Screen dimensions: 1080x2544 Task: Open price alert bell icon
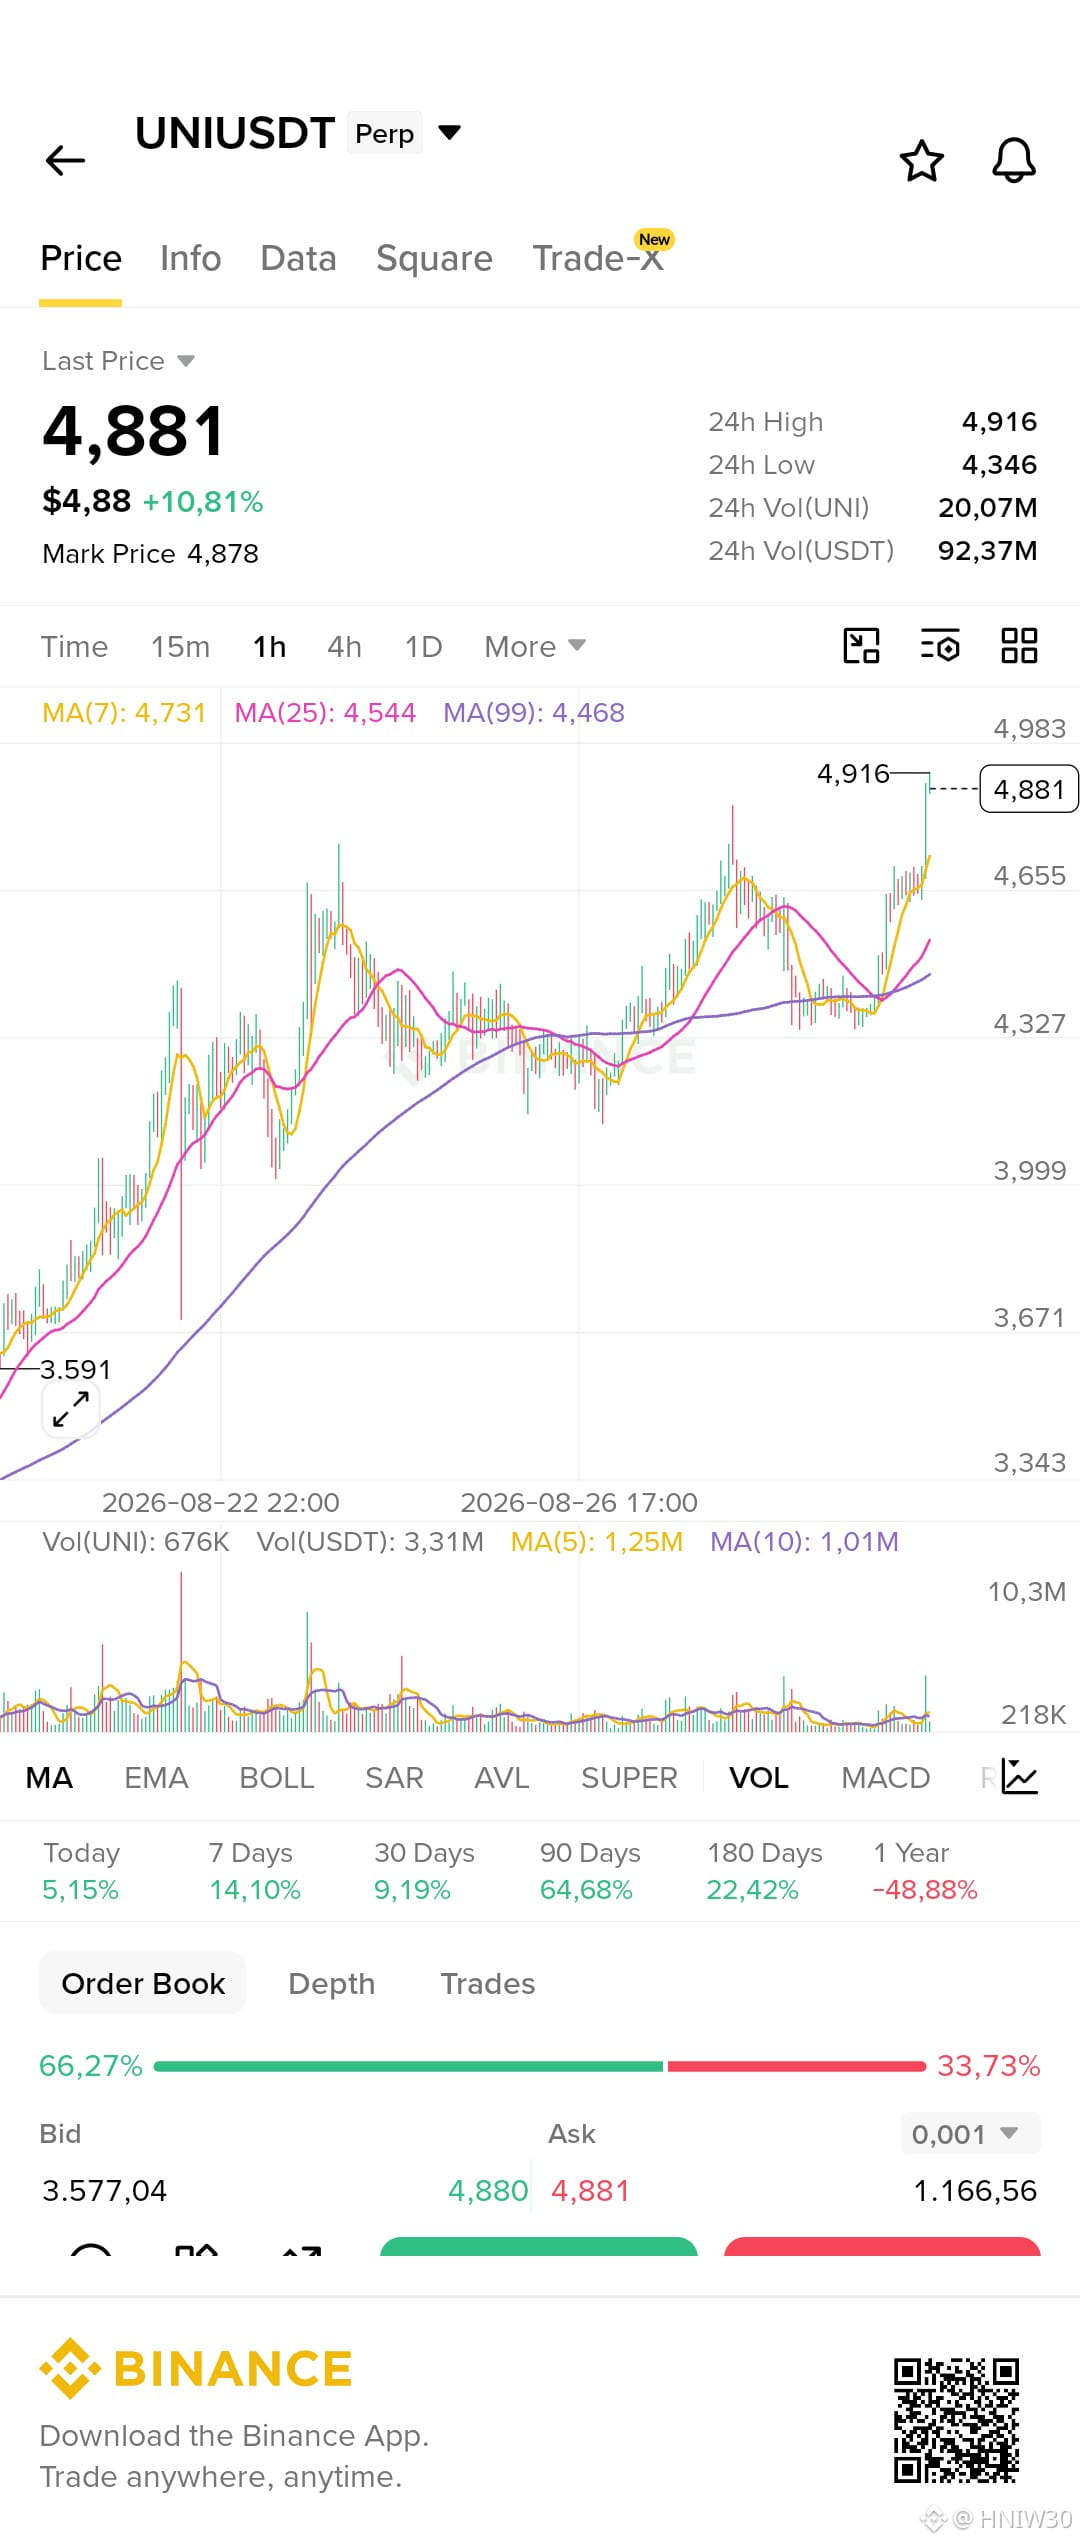click(x=1013, y=160)
